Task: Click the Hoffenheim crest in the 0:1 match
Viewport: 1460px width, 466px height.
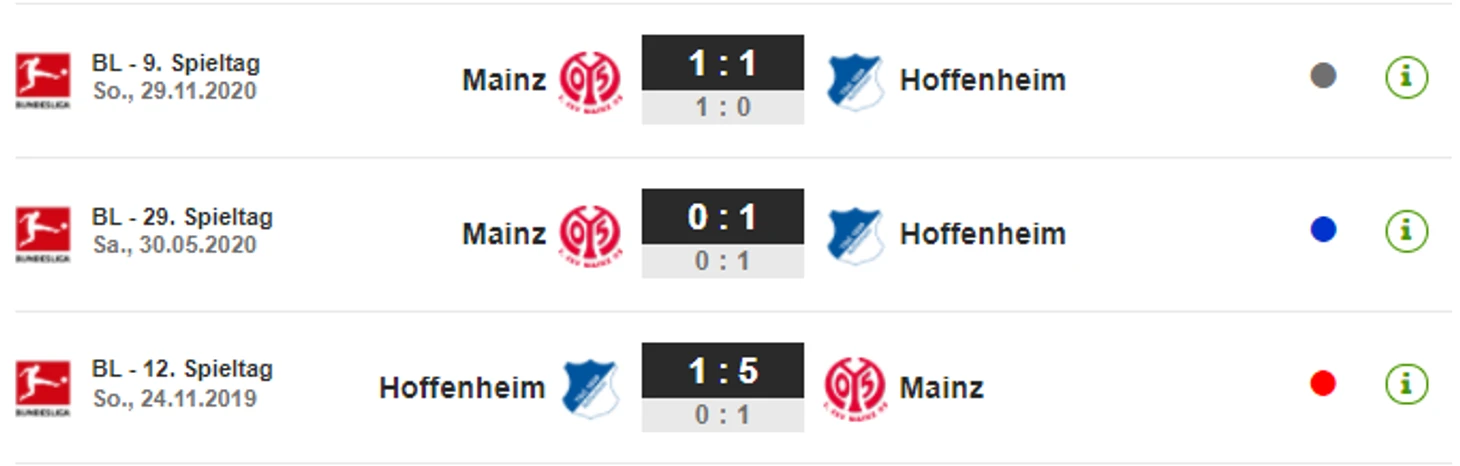Action: 855,235
